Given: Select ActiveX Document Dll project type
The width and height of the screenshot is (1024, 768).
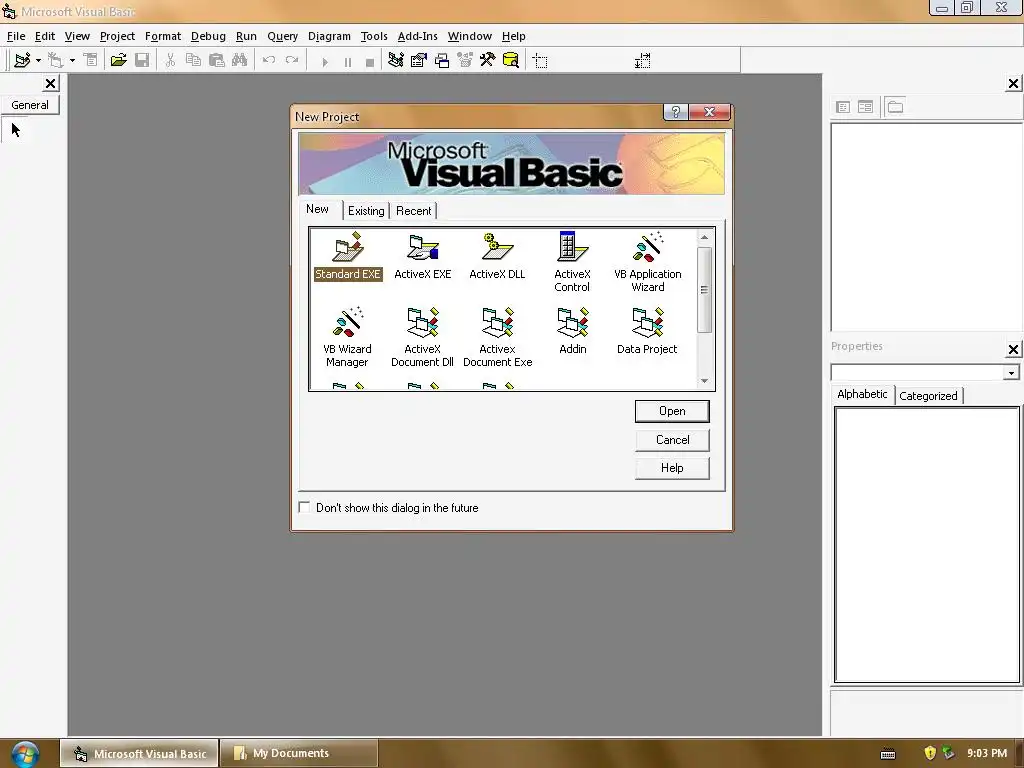Looking at the screenshot, I should (423, 337).
